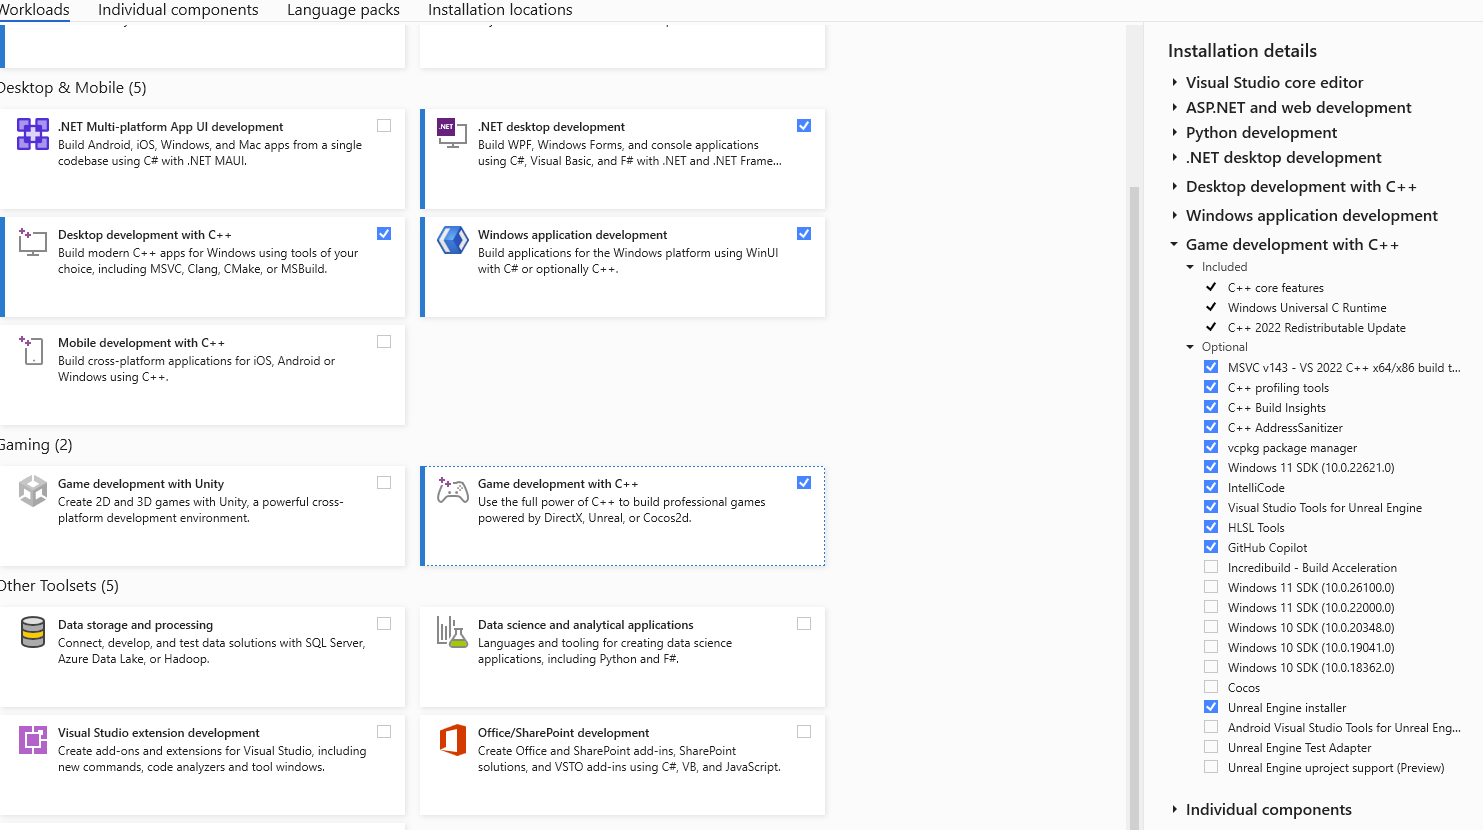
Task: Uncheck MSVC v143 build tools component
Action: 1211,367
